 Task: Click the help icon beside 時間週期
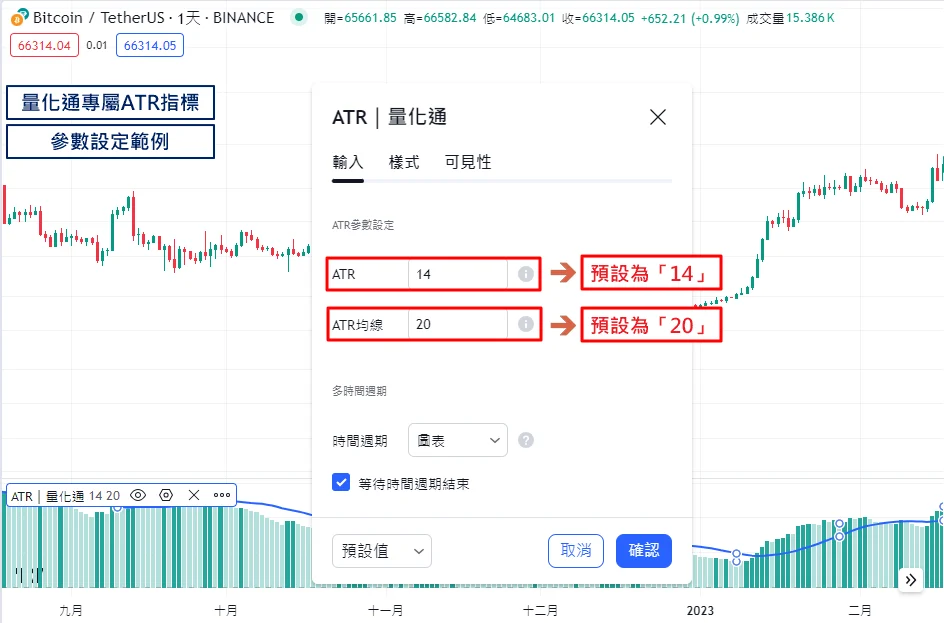pos(526,440)
